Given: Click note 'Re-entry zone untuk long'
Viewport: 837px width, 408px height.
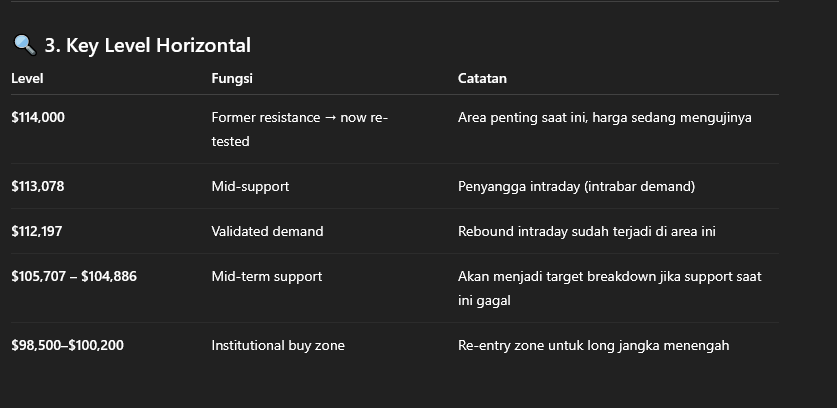Looking at the screenshot, I should coord(537,346).
